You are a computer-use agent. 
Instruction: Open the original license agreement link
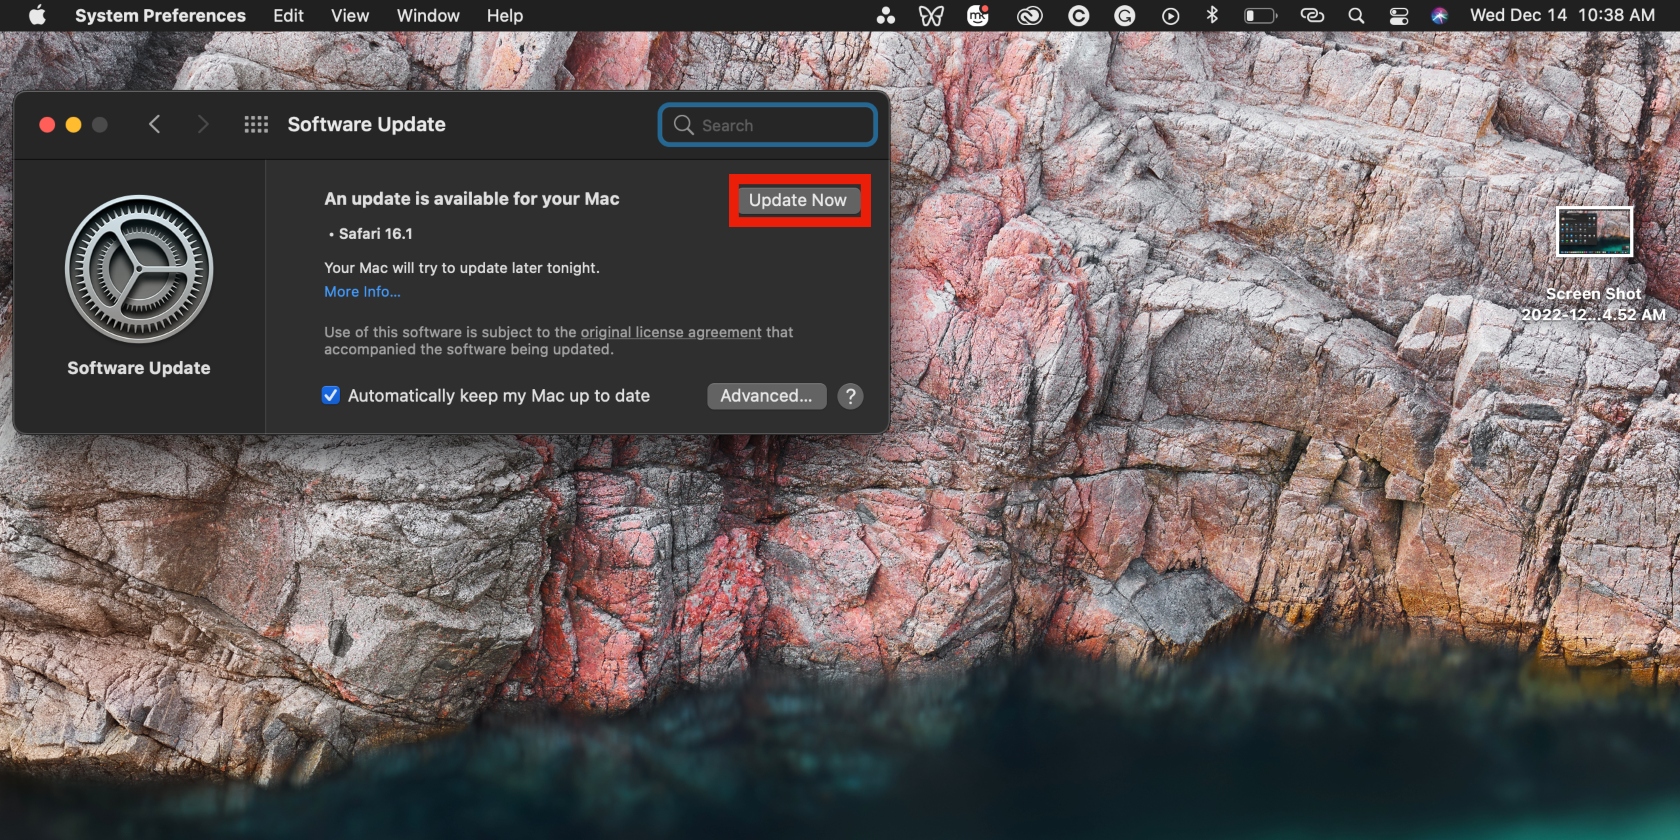[x=671, y=332]
